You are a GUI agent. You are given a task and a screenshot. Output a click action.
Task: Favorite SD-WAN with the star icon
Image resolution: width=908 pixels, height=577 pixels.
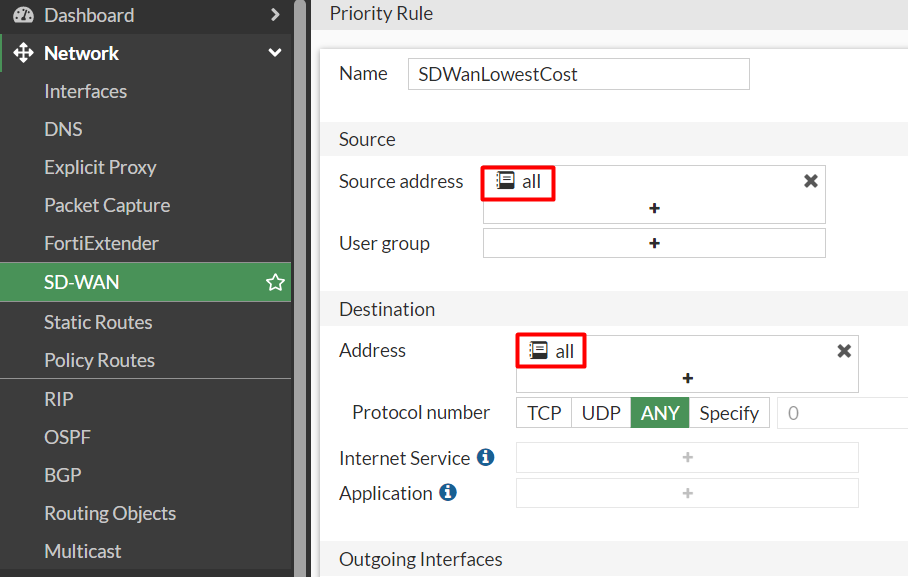tap(275, 282)
